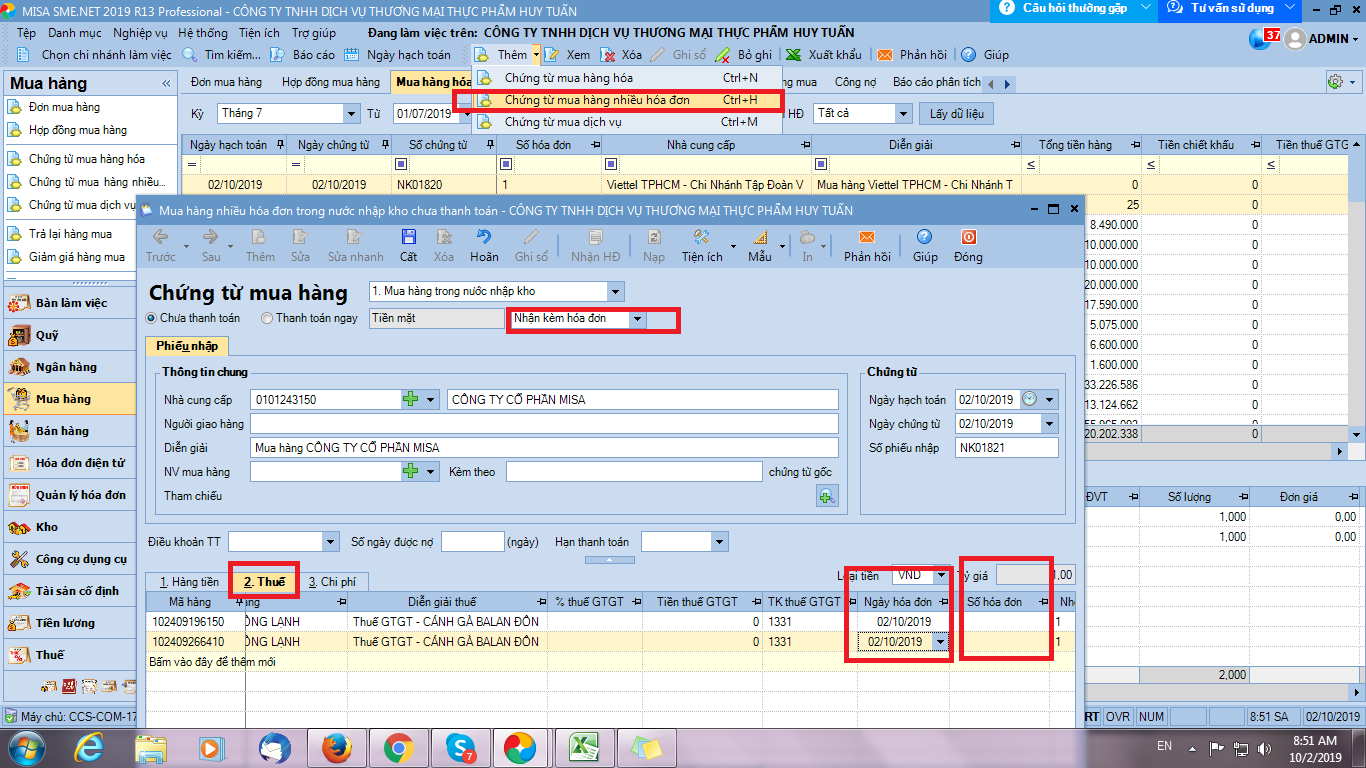The height and width of the screenshot is (768, 1366).
Task: Switch to the 3. Chi phí tab
Action: pyautogui.click(x=337, y=582)
